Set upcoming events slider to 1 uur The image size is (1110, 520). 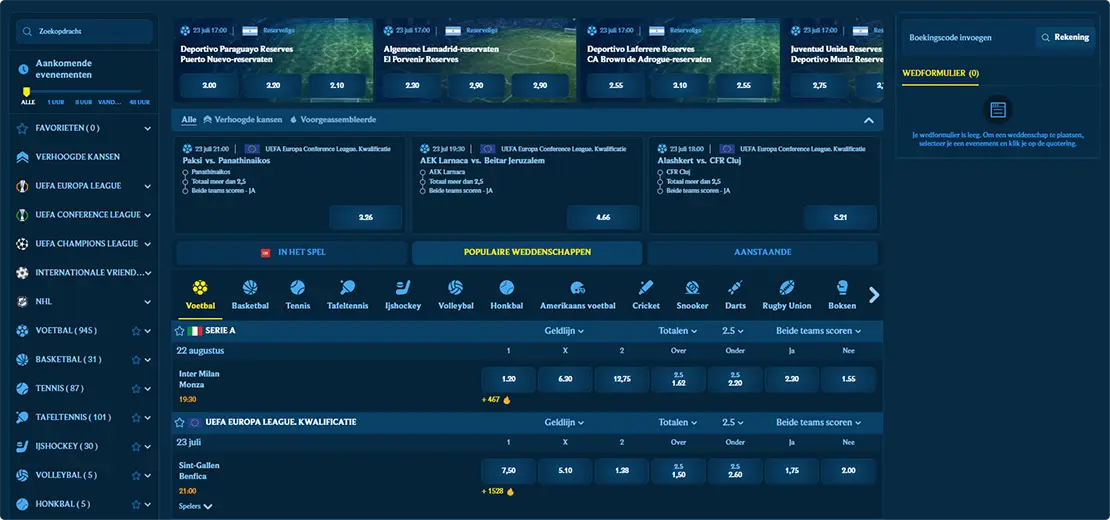[x=55, y=102]
